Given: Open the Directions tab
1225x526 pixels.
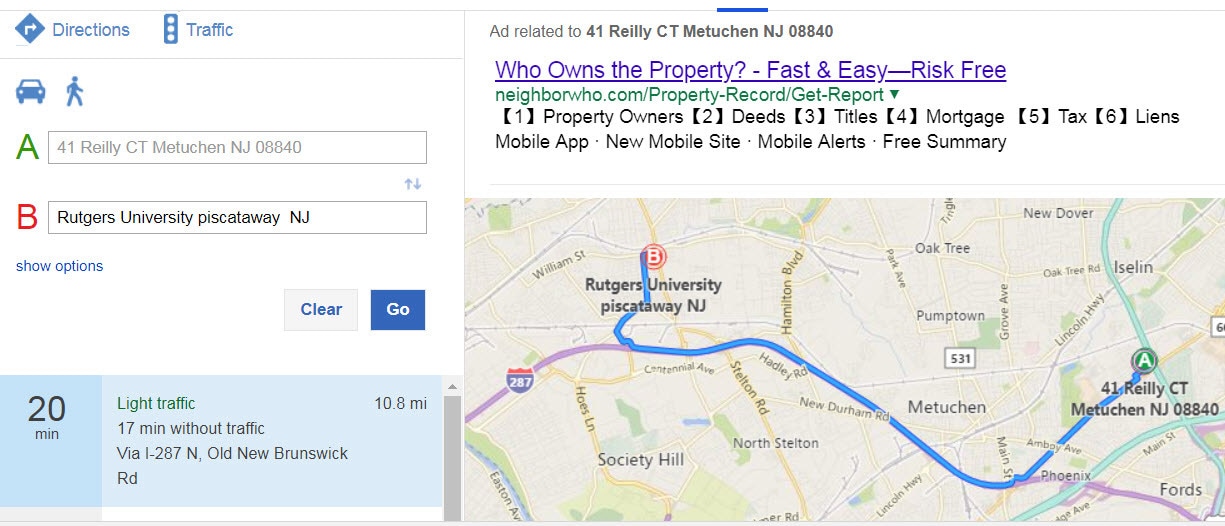Looking at the screenshot, I should pyautogui.click(x=73, y=29).
